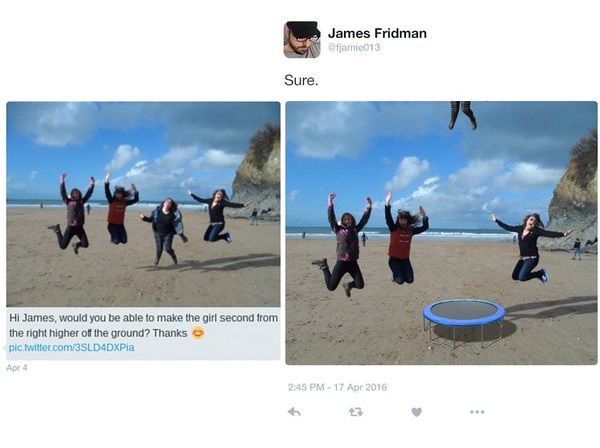Image resolution: width=600 pixels, height=448 pixels.
Task: Click the kiss emoji in the request
Action: 198,333
